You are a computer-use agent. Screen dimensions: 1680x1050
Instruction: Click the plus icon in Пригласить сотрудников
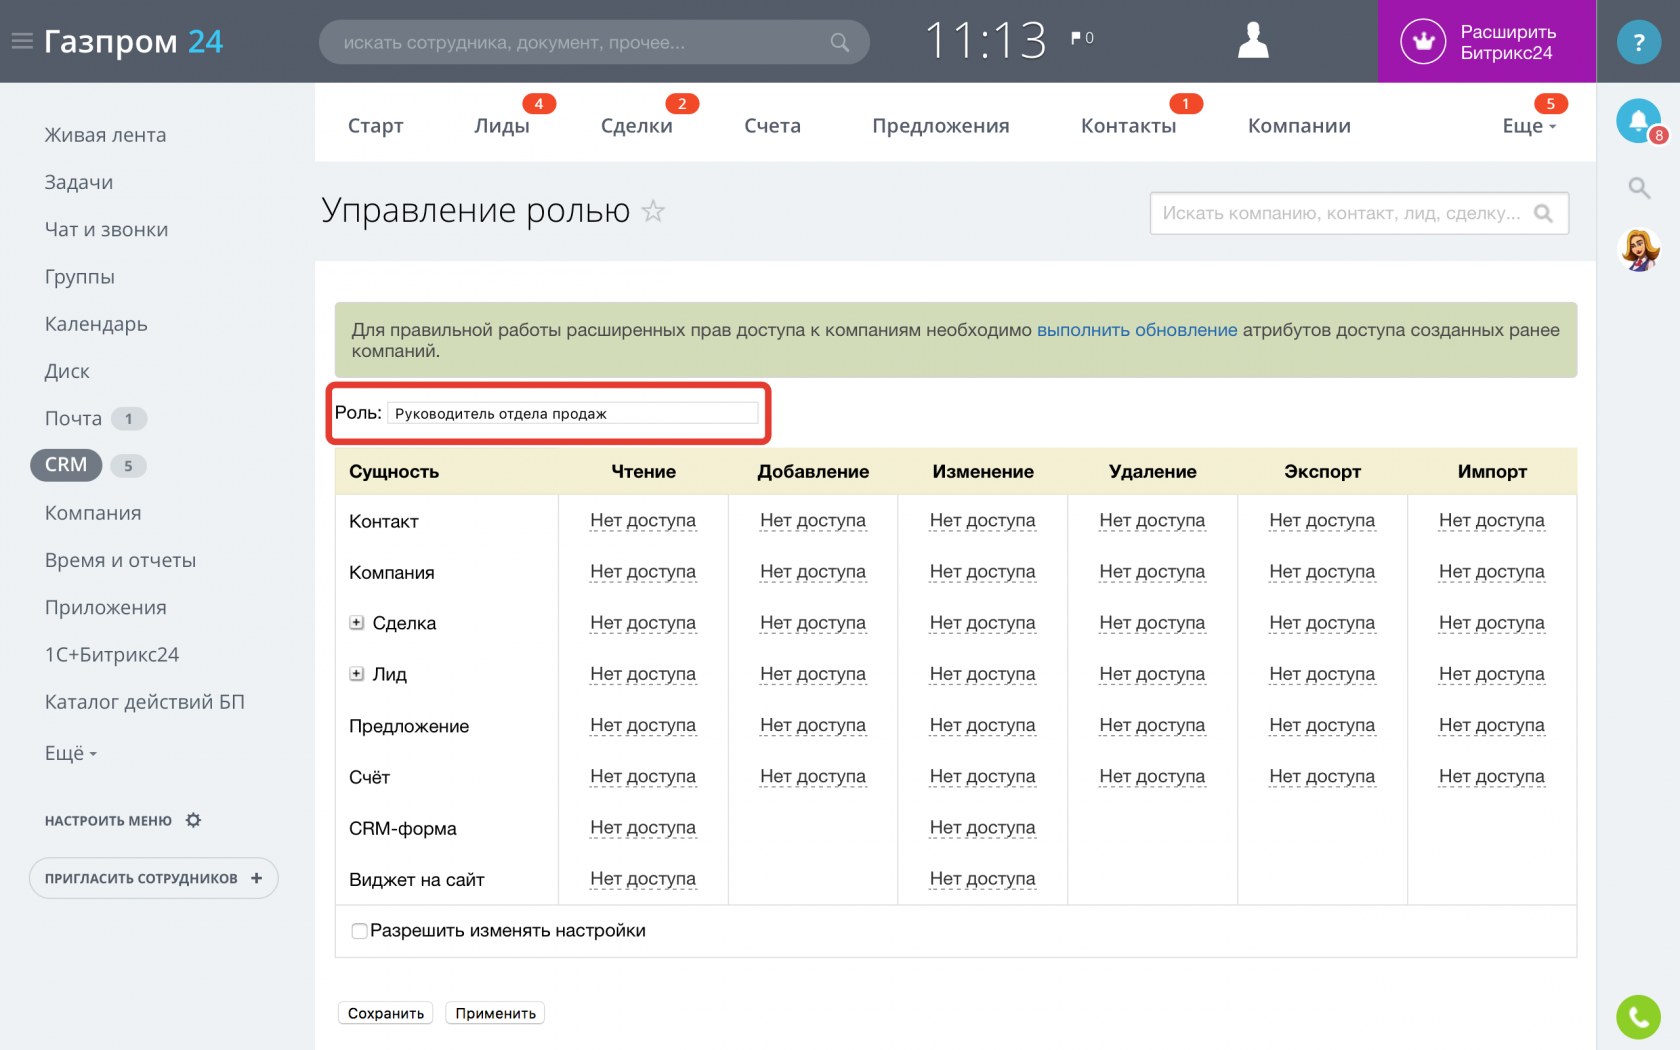[x=257, y=878]
